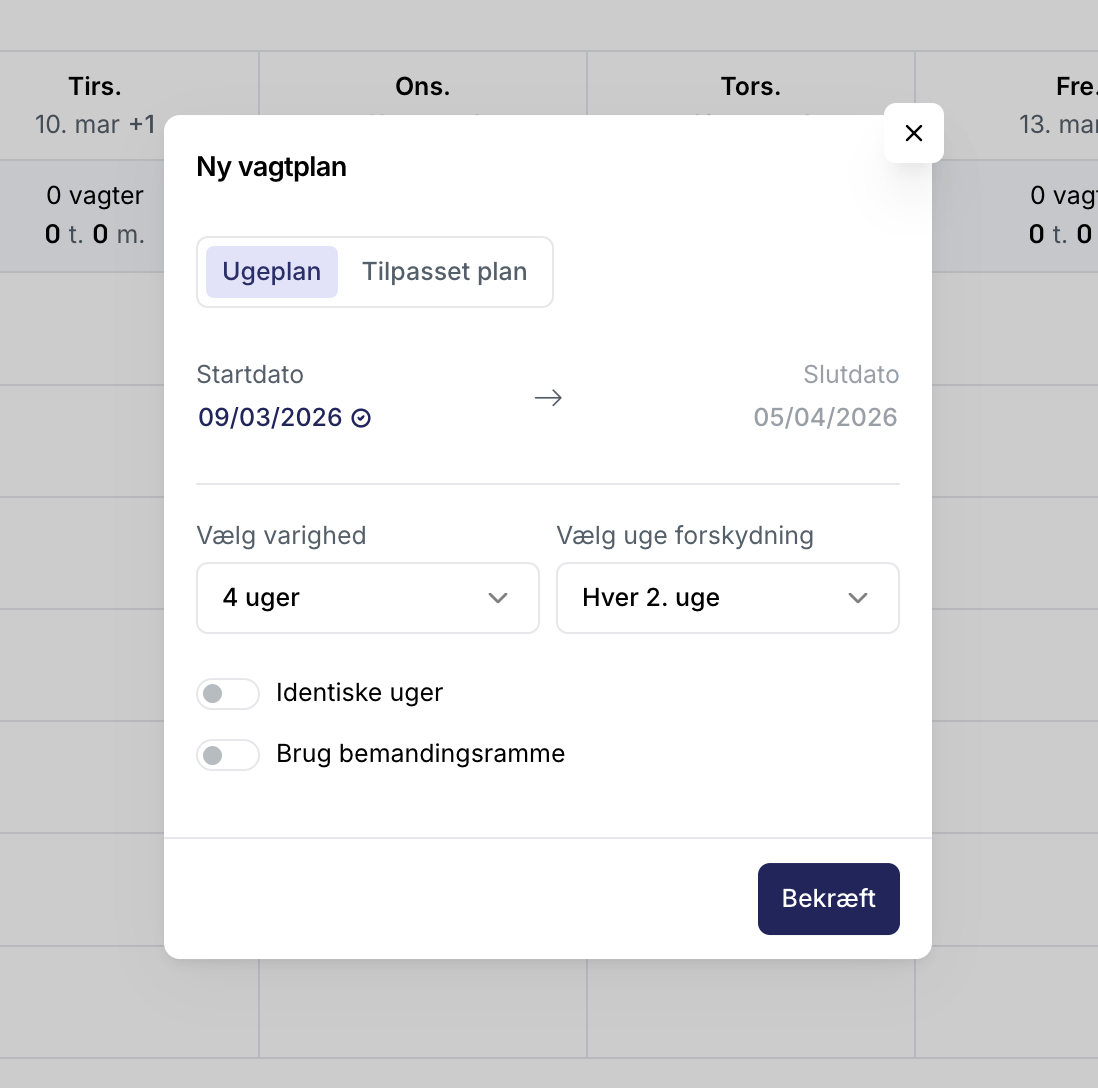
Task: Expand the Vælg uge forskydning dropdown
Action: pos(728,598)
